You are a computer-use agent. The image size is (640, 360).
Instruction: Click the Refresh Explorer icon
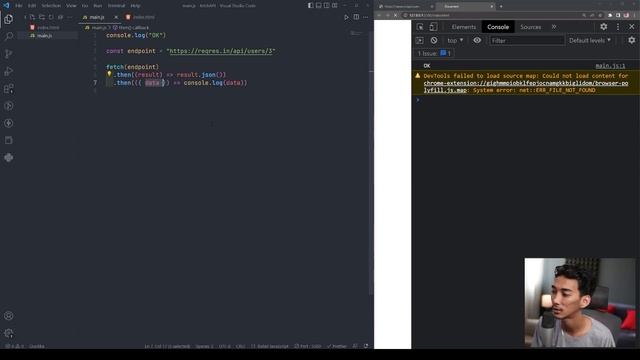[51, 17]
